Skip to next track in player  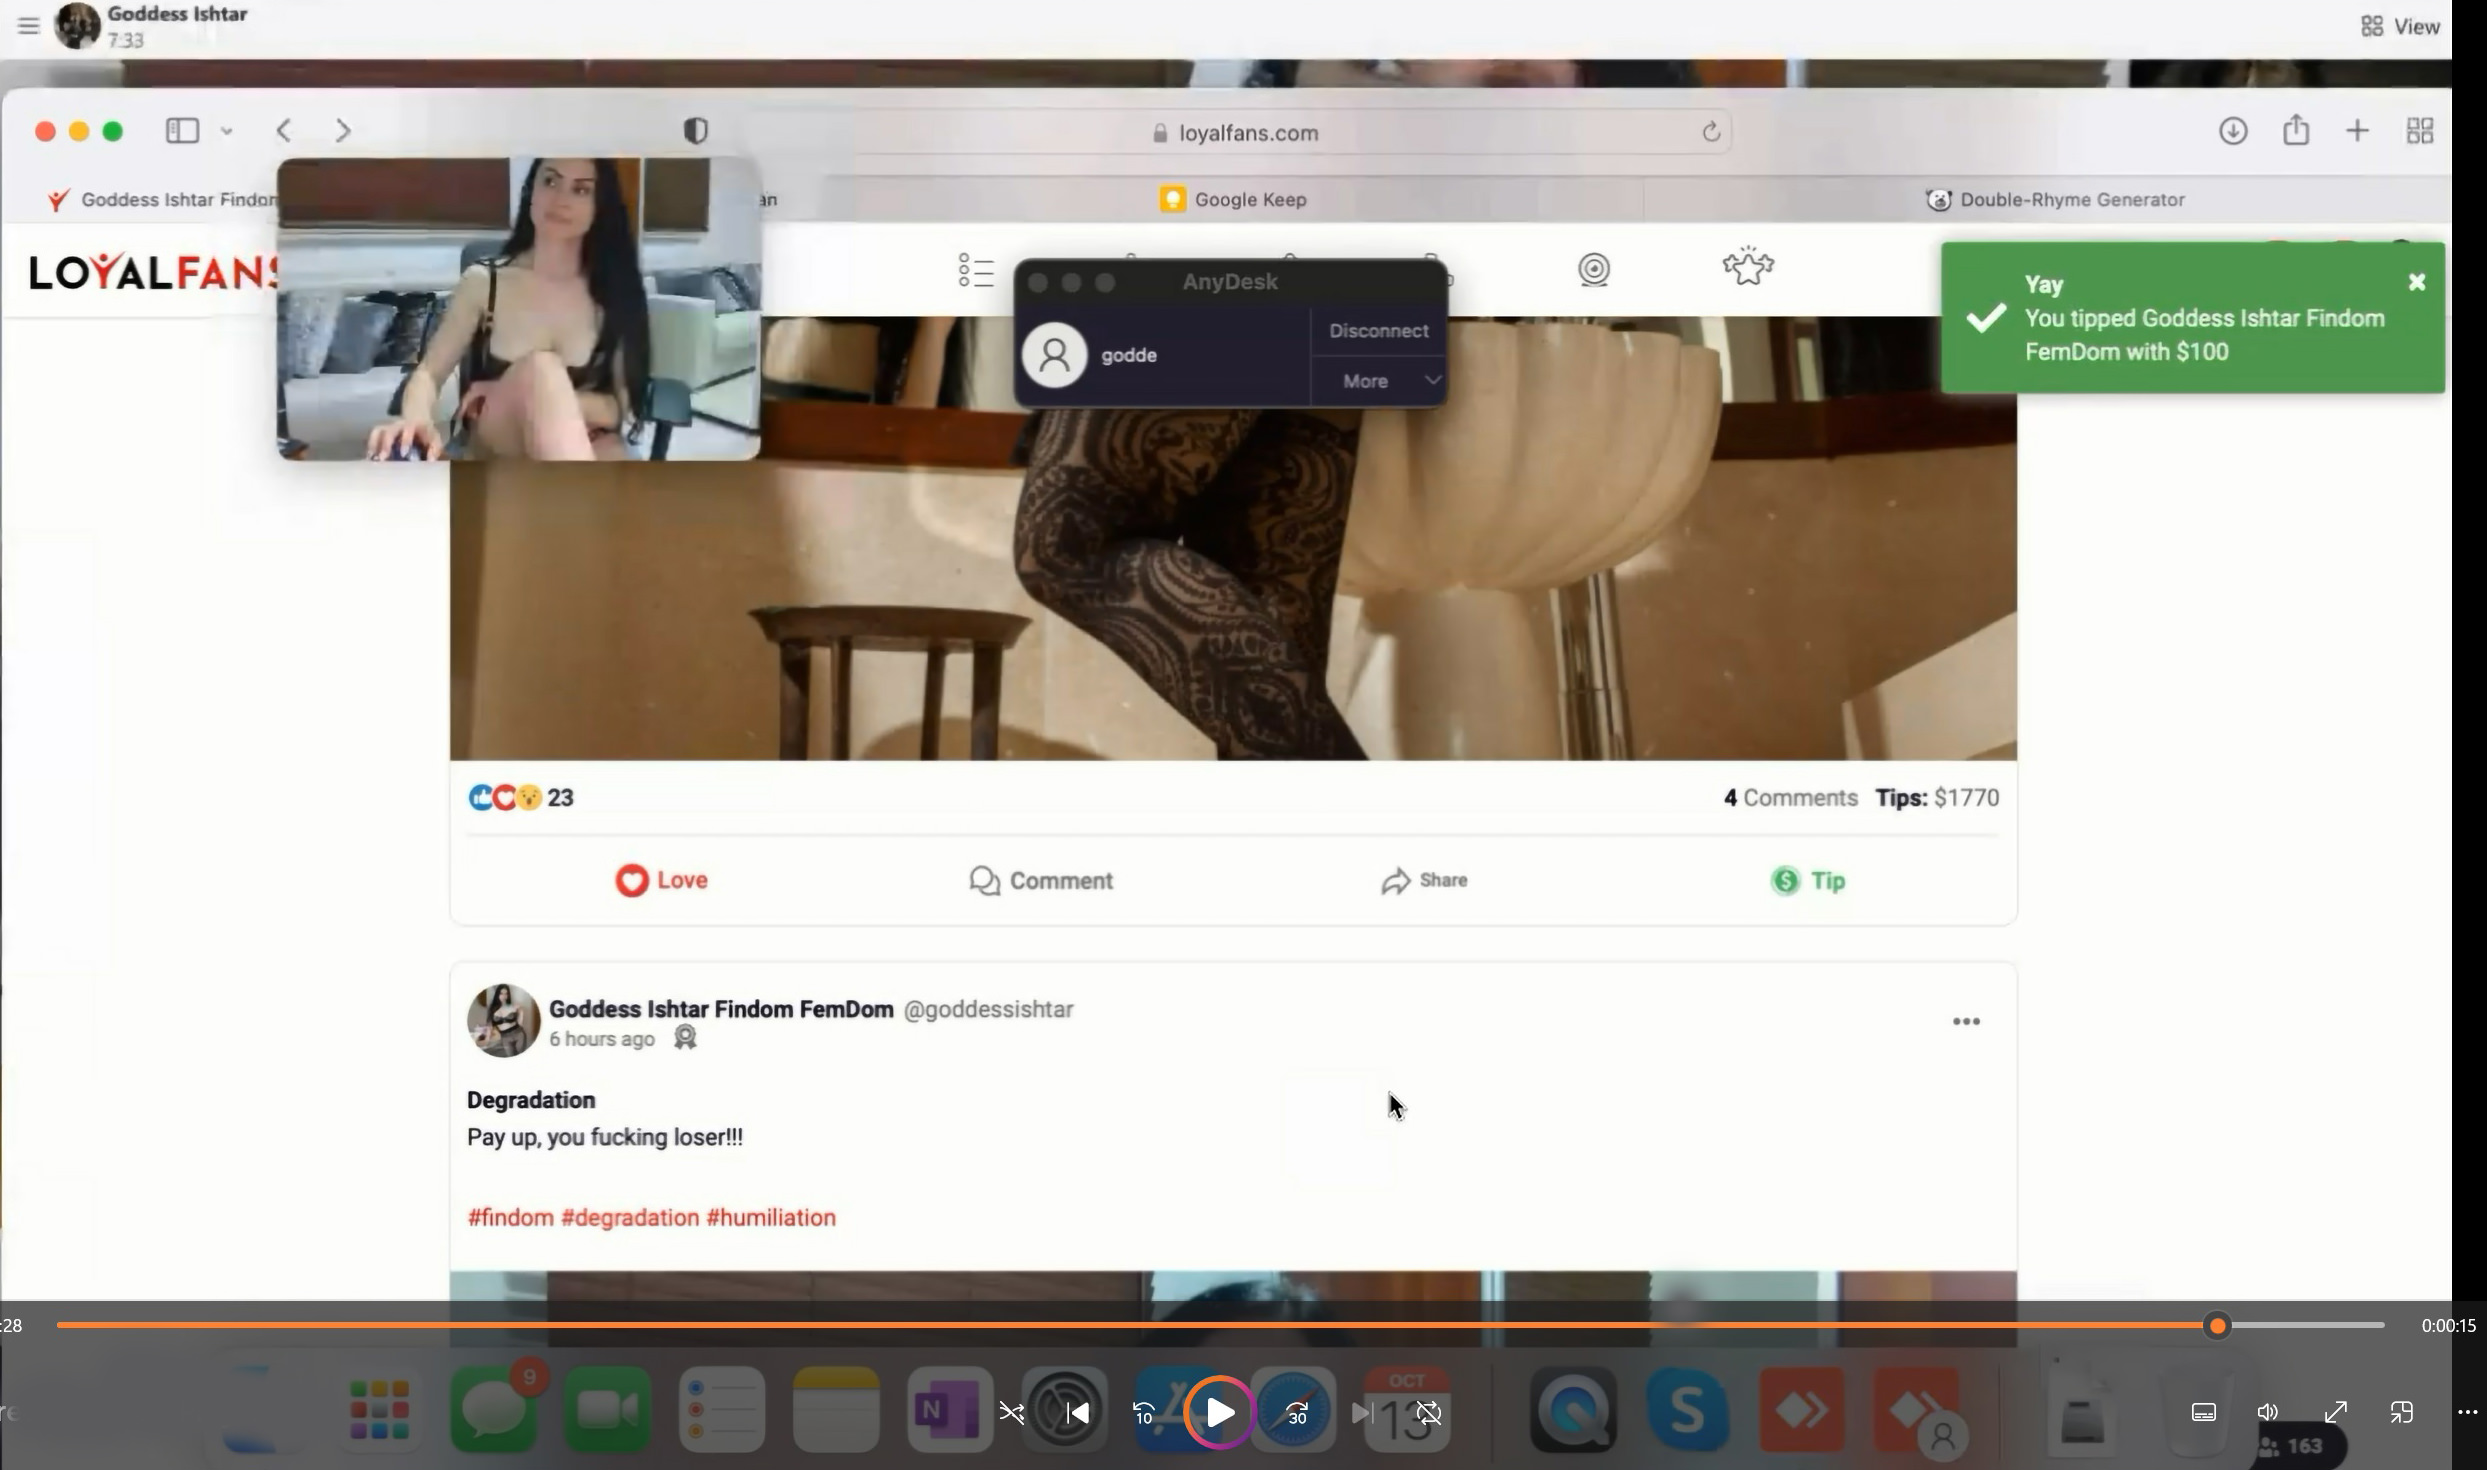click(1361, 1413)
